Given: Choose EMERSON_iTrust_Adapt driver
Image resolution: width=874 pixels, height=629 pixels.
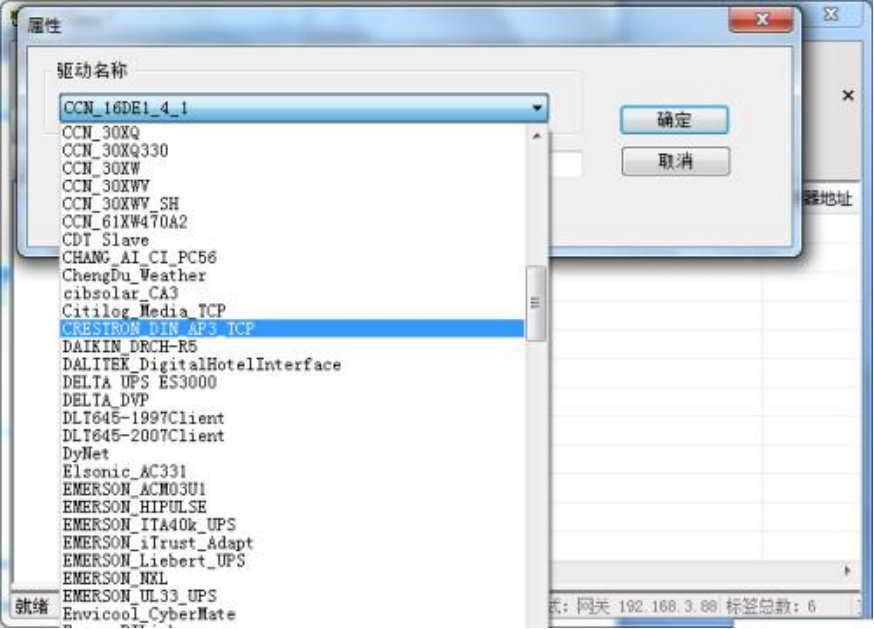Looking at the screenshot, I should point(292,543).
